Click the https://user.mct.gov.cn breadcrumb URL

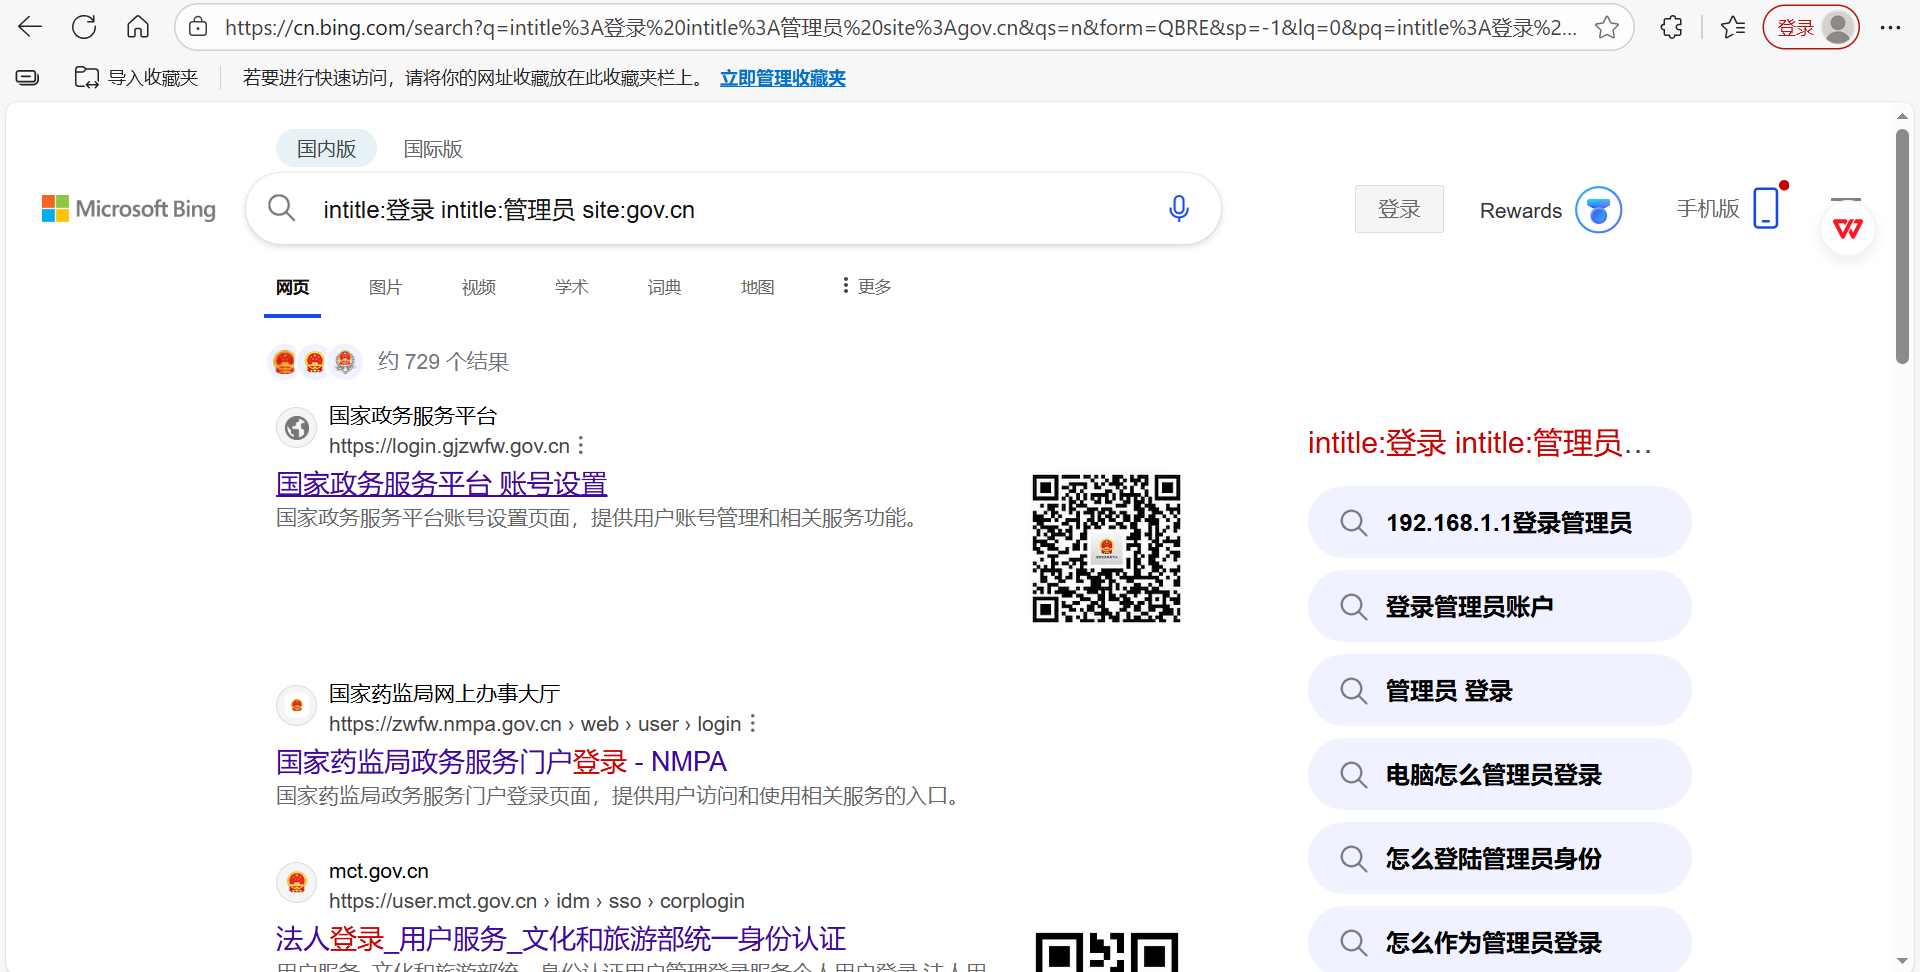[x=537, y=901]
